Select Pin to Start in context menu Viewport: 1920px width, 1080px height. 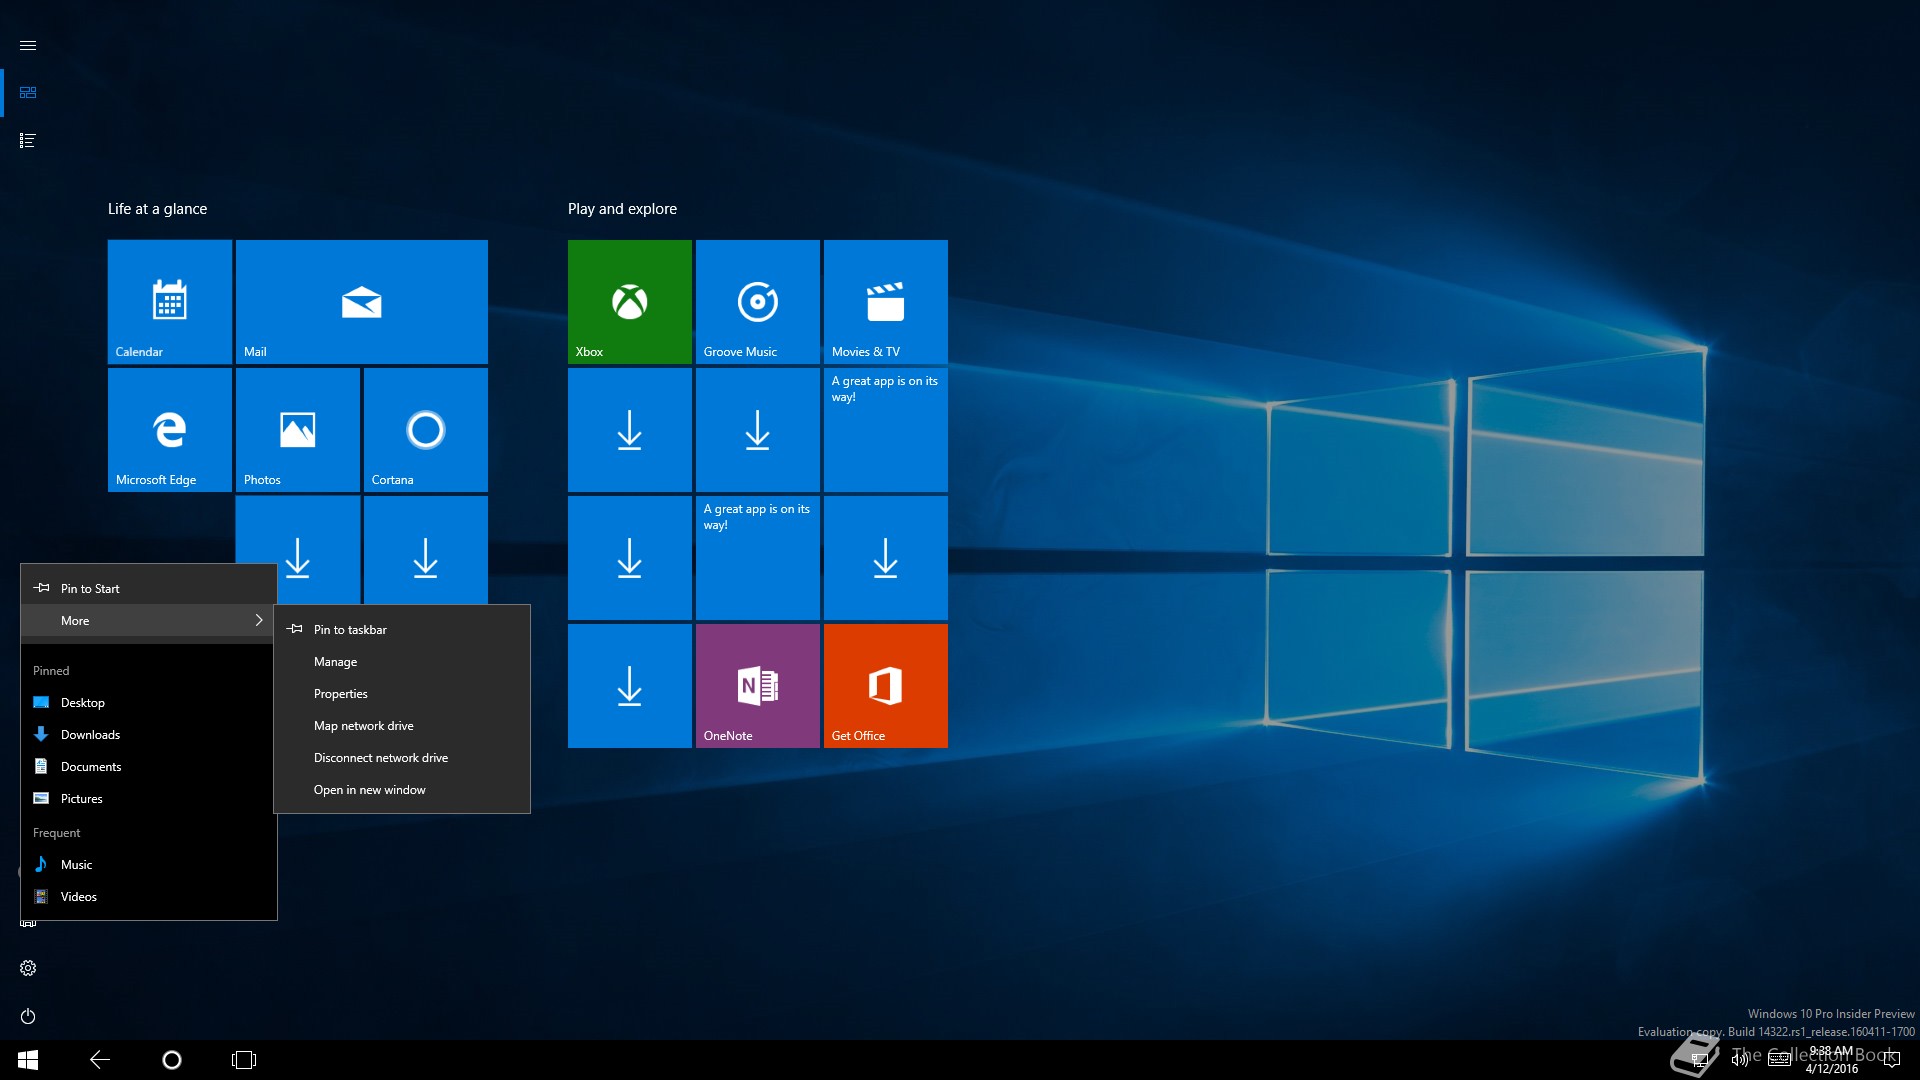148,589
